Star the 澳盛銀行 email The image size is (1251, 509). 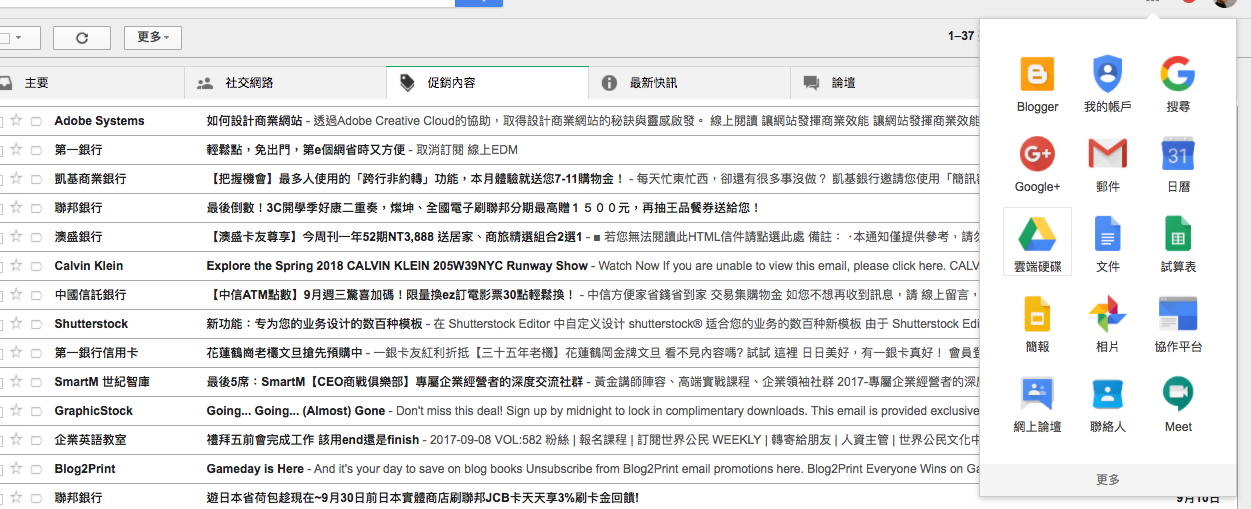(16, 237)
